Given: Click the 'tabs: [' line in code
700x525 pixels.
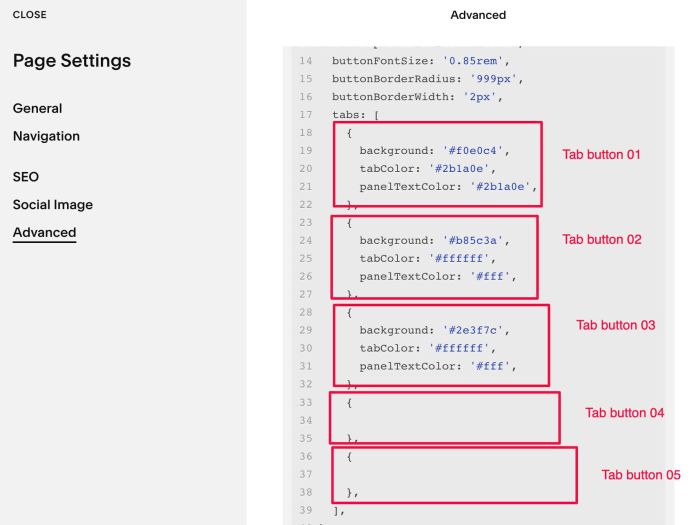Looking at the screenshot, I should pos(355,115).
